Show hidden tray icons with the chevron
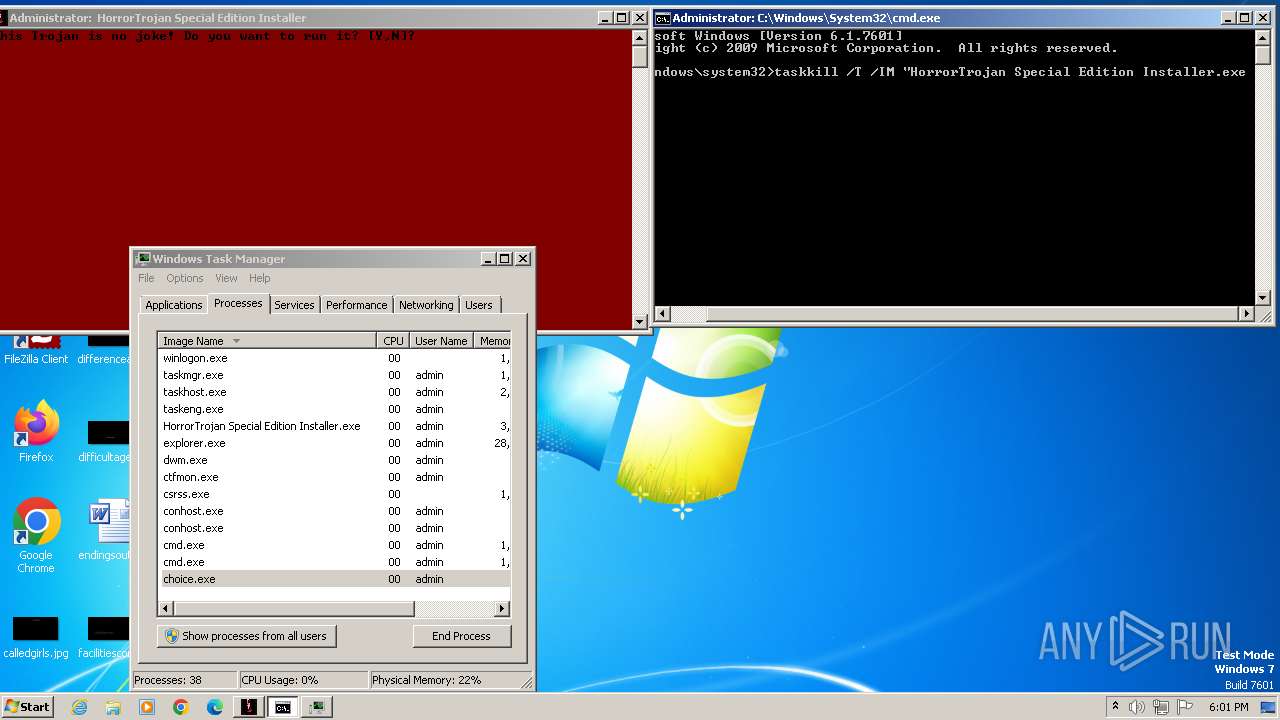This screenshot has height=720, width=1280. 1115,707
